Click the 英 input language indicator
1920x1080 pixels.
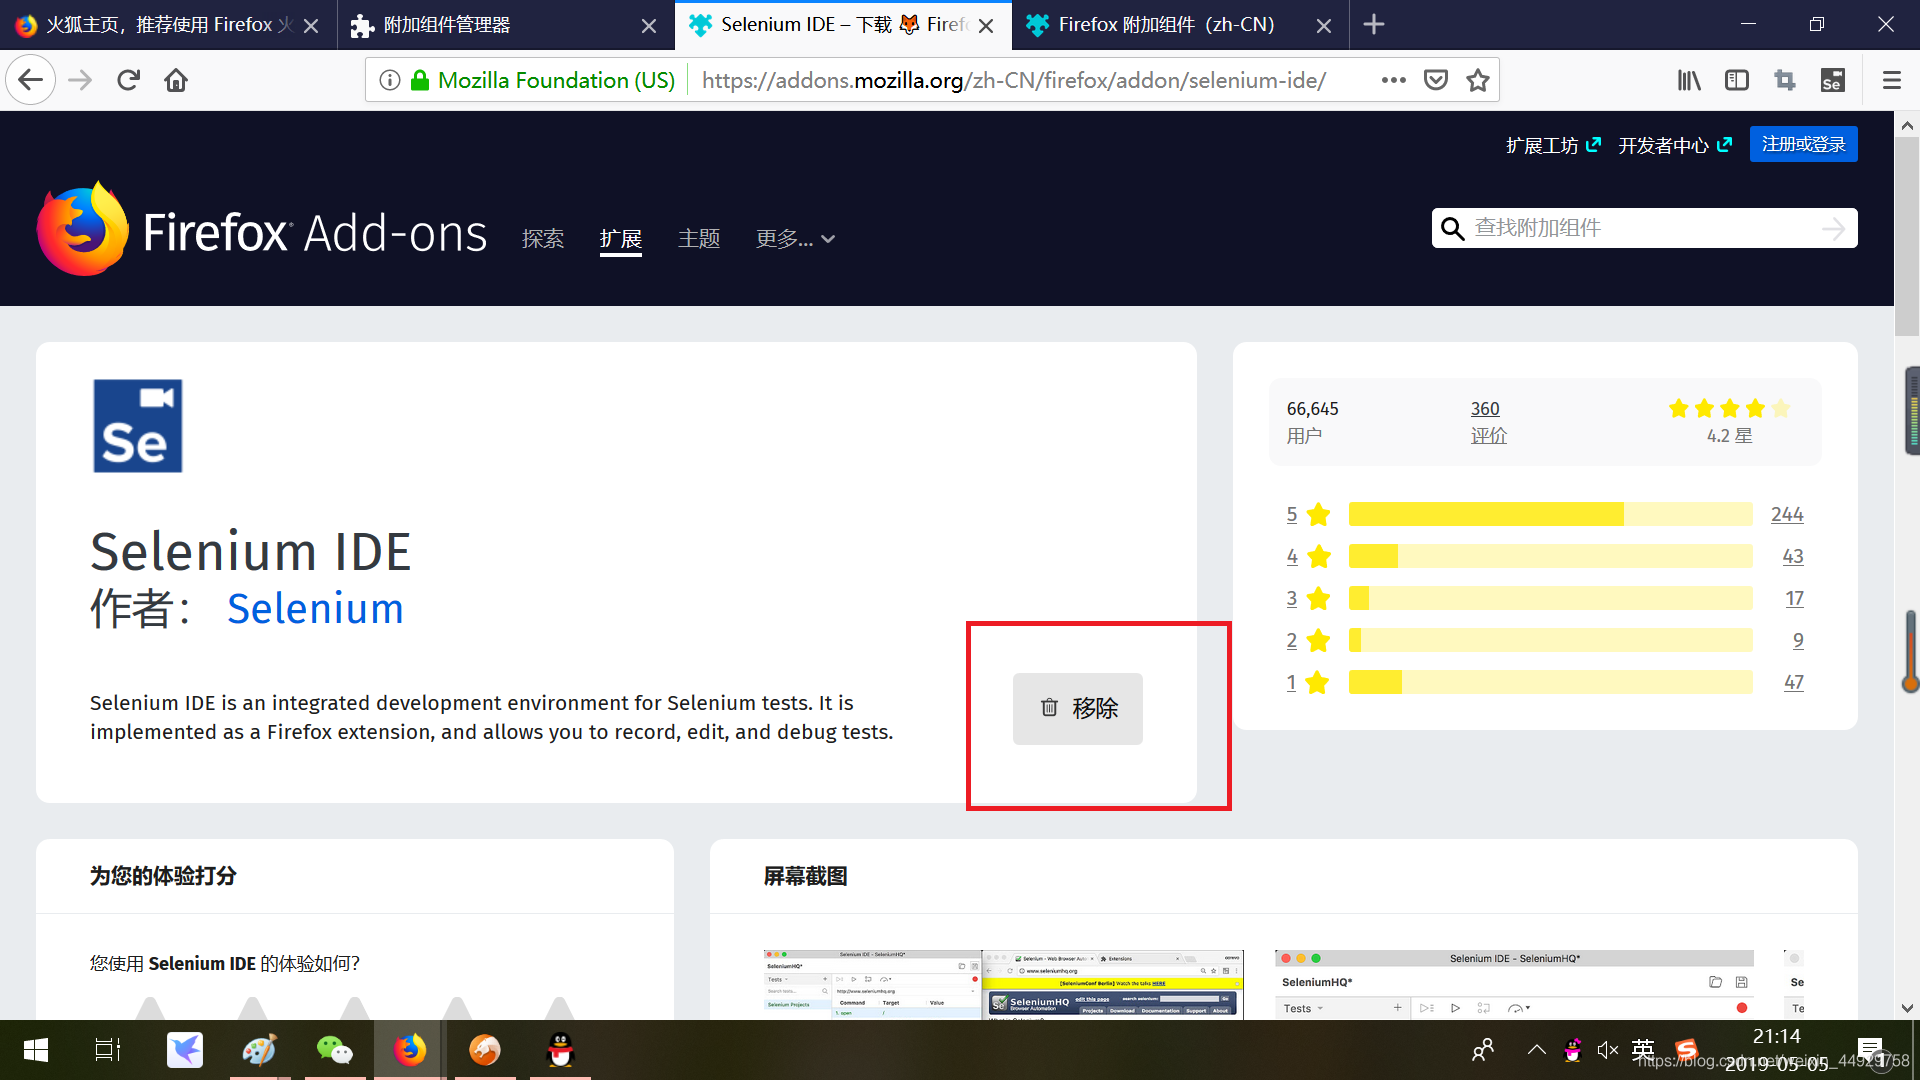(x=1643, y=1049)
